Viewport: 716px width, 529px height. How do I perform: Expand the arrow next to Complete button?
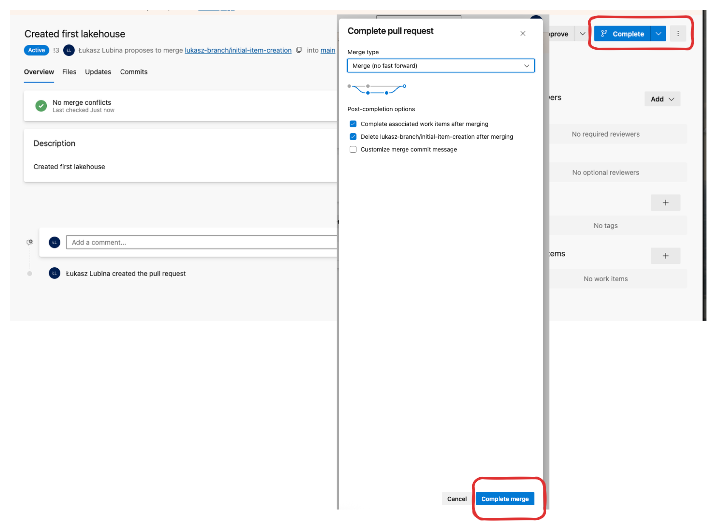tap(658, 33)
